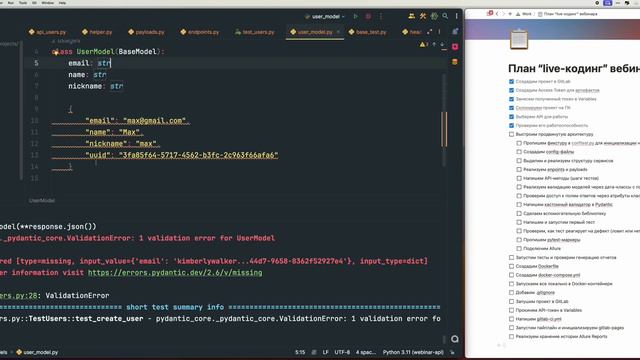Screen dimensions: 640x360
Task: Check the Dockerfile checklist item
Action: coord(511,266)
